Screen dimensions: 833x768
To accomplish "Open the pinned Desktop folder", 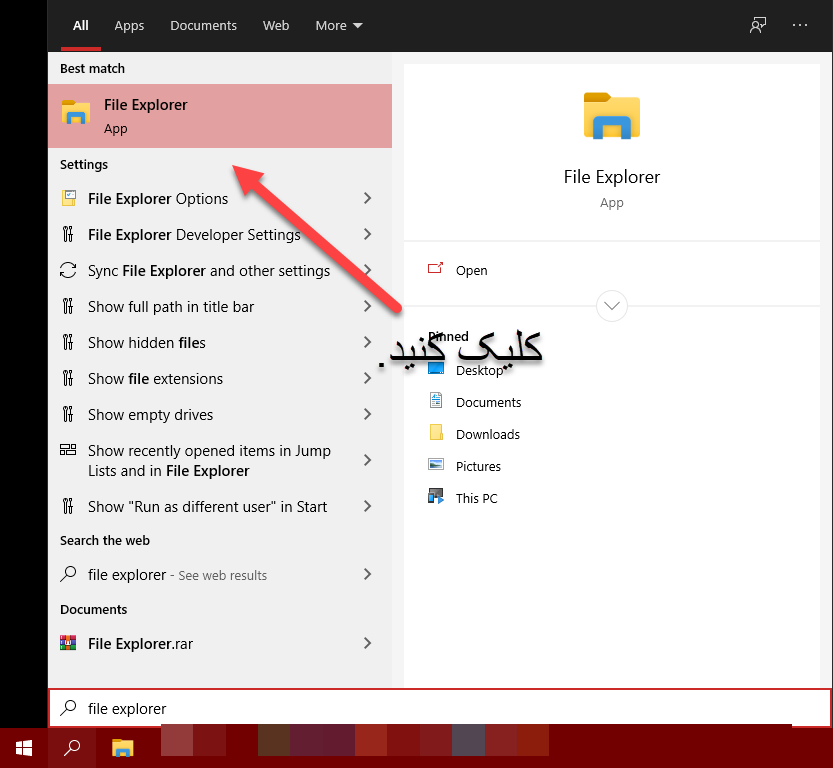I will 479,370.
